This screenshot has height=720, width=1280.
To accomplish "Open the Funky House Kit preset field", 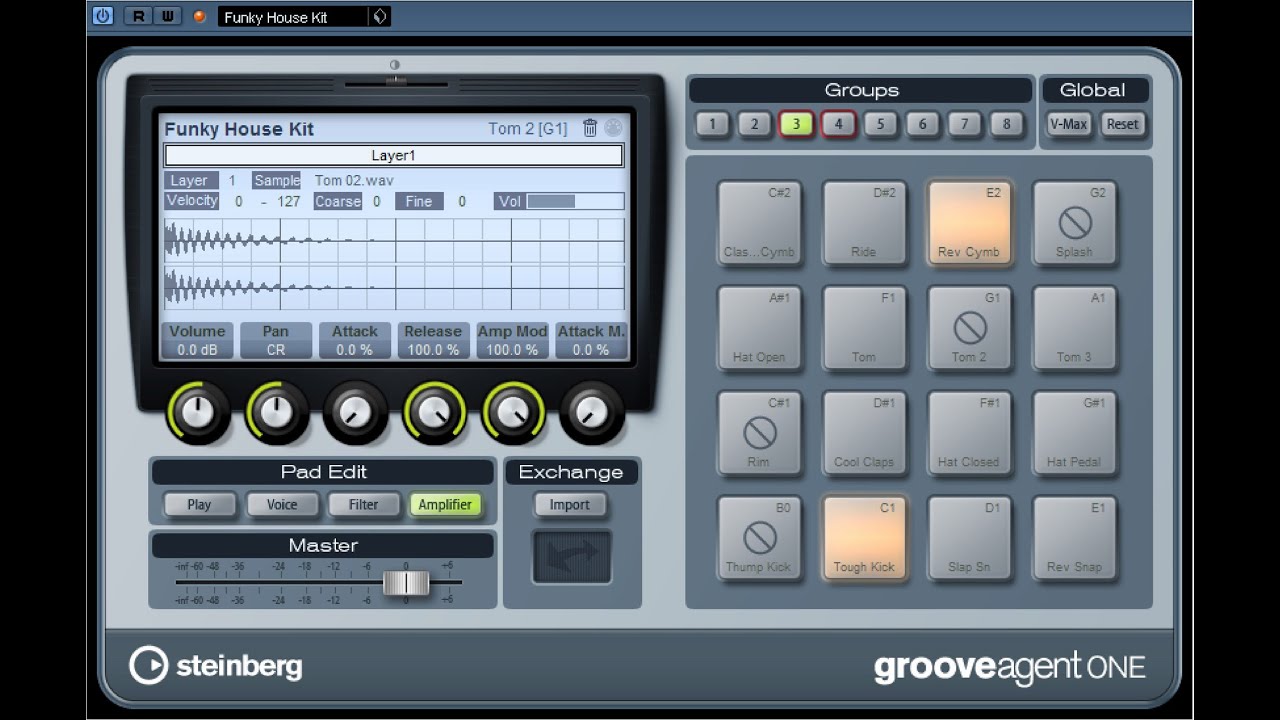I will point(292,17).
